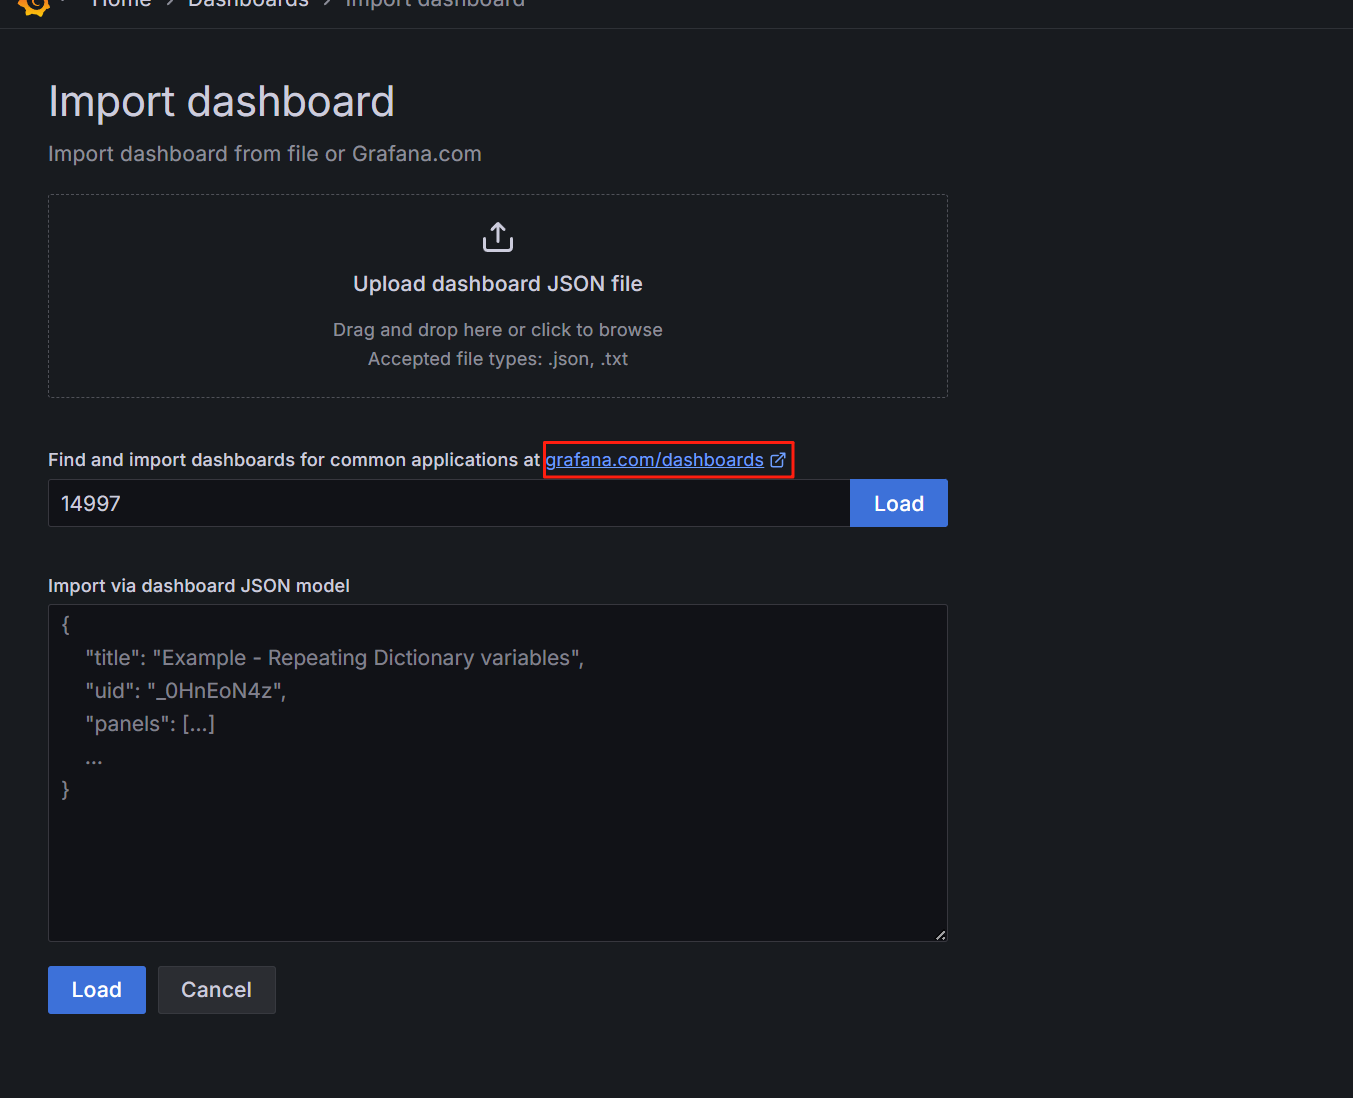1353x1098 pixels.
Task: Click 'Drag and drop here or click to browse' text
Action: coord(498,330)
